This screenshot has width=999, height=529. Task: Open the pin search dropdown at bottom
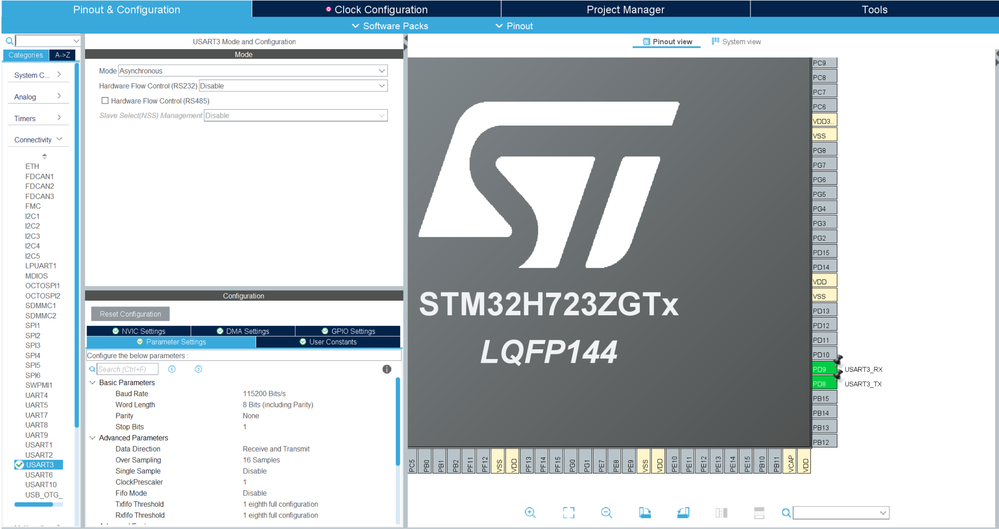pyautogui.click(x=883, y=512)
